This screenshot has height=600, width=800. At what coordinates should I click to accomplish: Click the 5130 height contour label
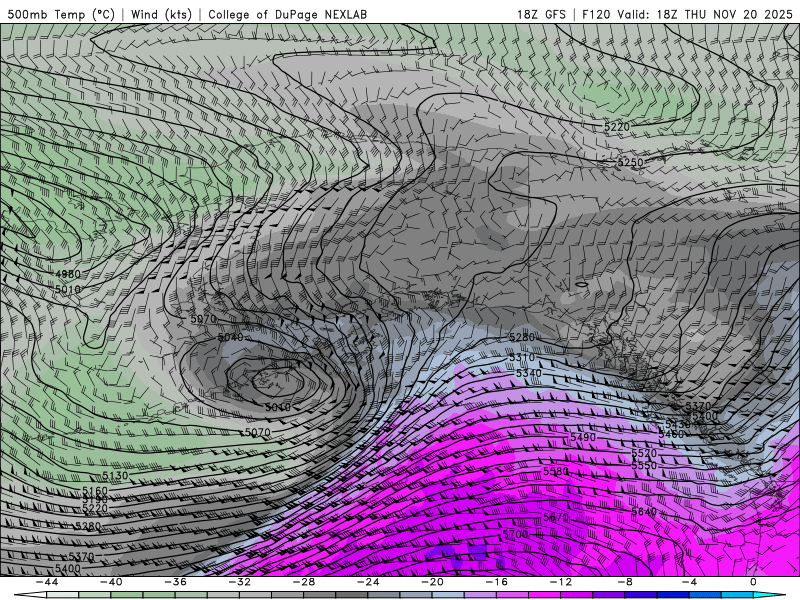115,476
